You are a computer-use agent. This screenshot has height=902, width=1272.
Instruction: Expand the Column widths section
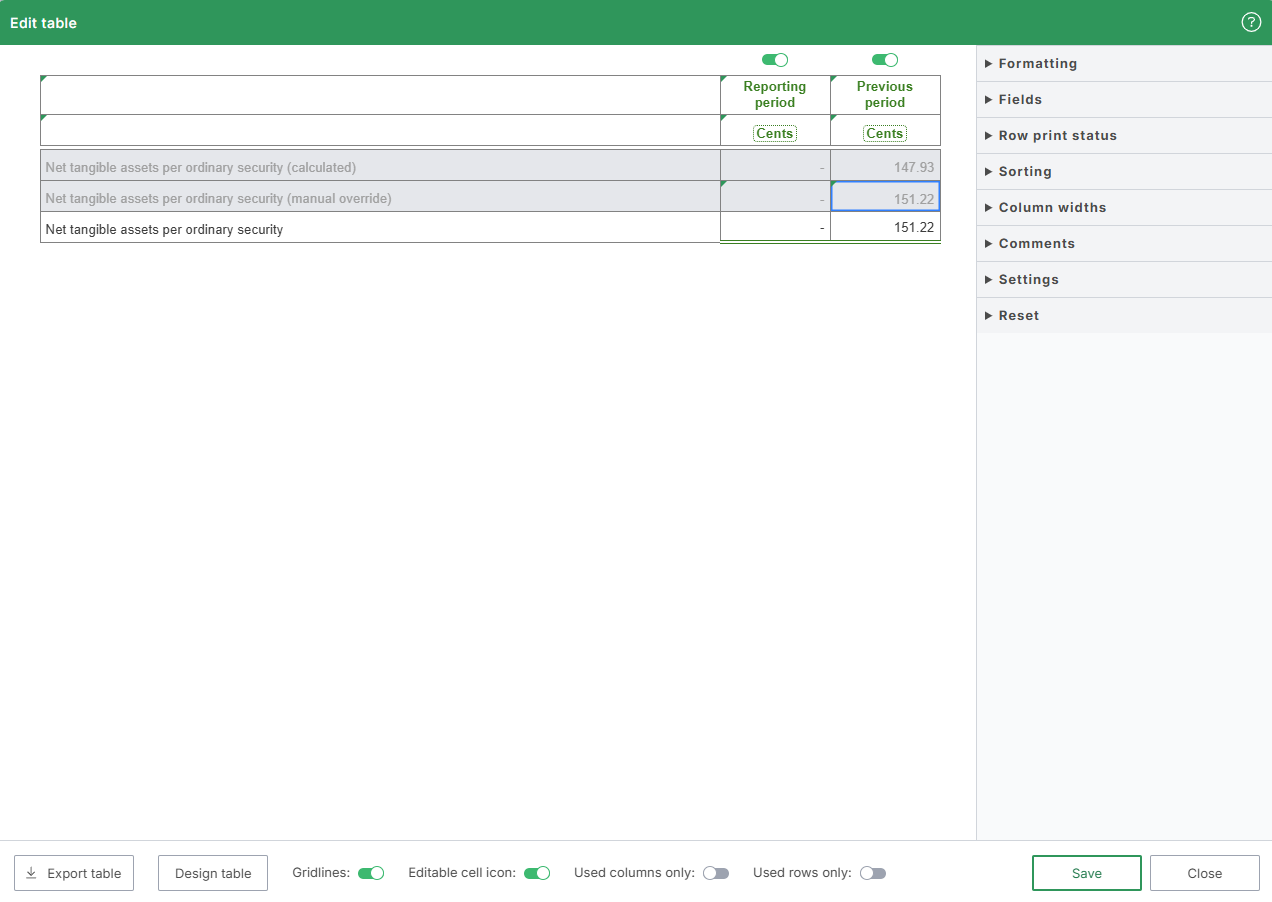(1052, 207)
